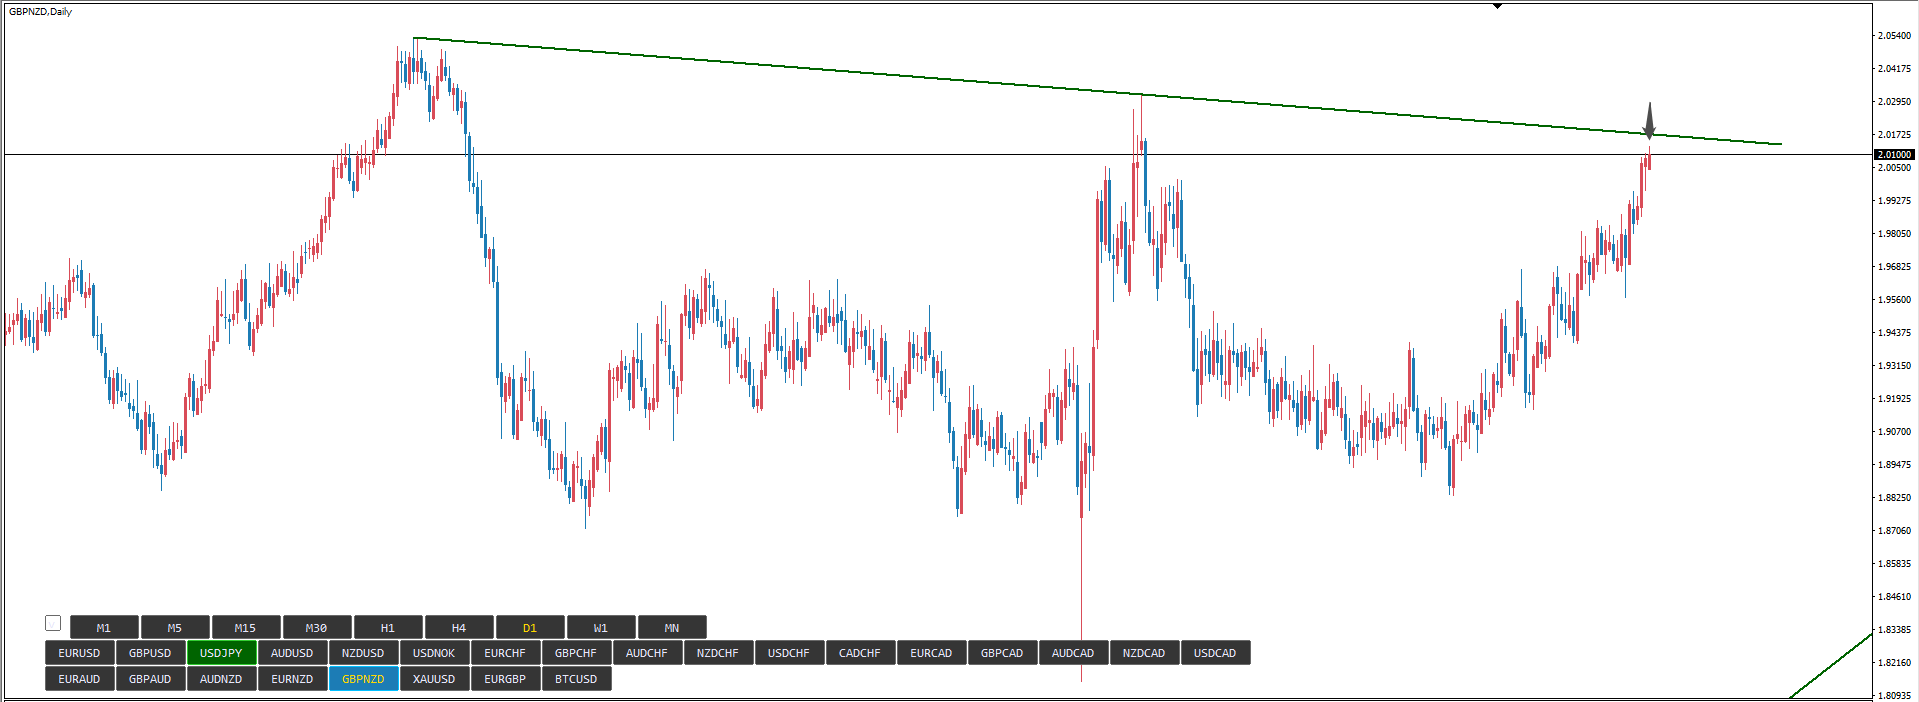Toggle the checkbox beside the M1 button
Screen dimensions: 1919x702
pyautogui.click(x=53, y=623)
